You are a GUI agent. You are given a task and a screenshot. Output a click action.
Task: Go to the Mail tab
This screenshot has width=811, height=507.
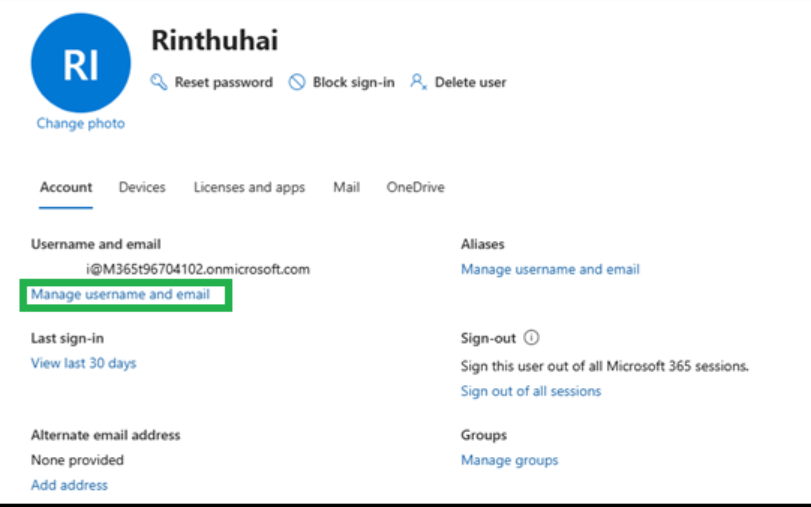(347, 187)
